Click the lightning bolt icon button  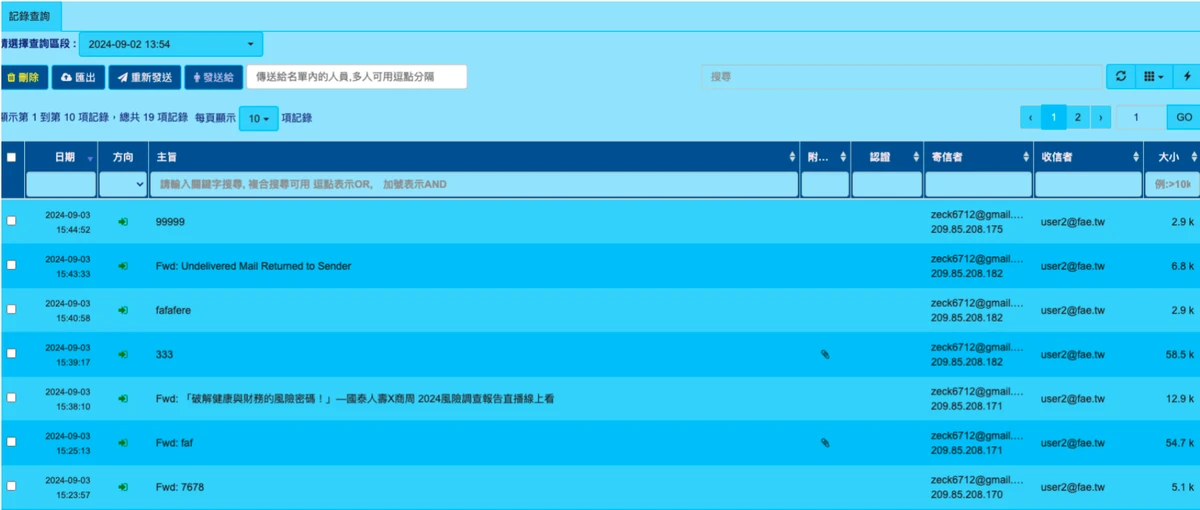click(x=1187, y=76)
